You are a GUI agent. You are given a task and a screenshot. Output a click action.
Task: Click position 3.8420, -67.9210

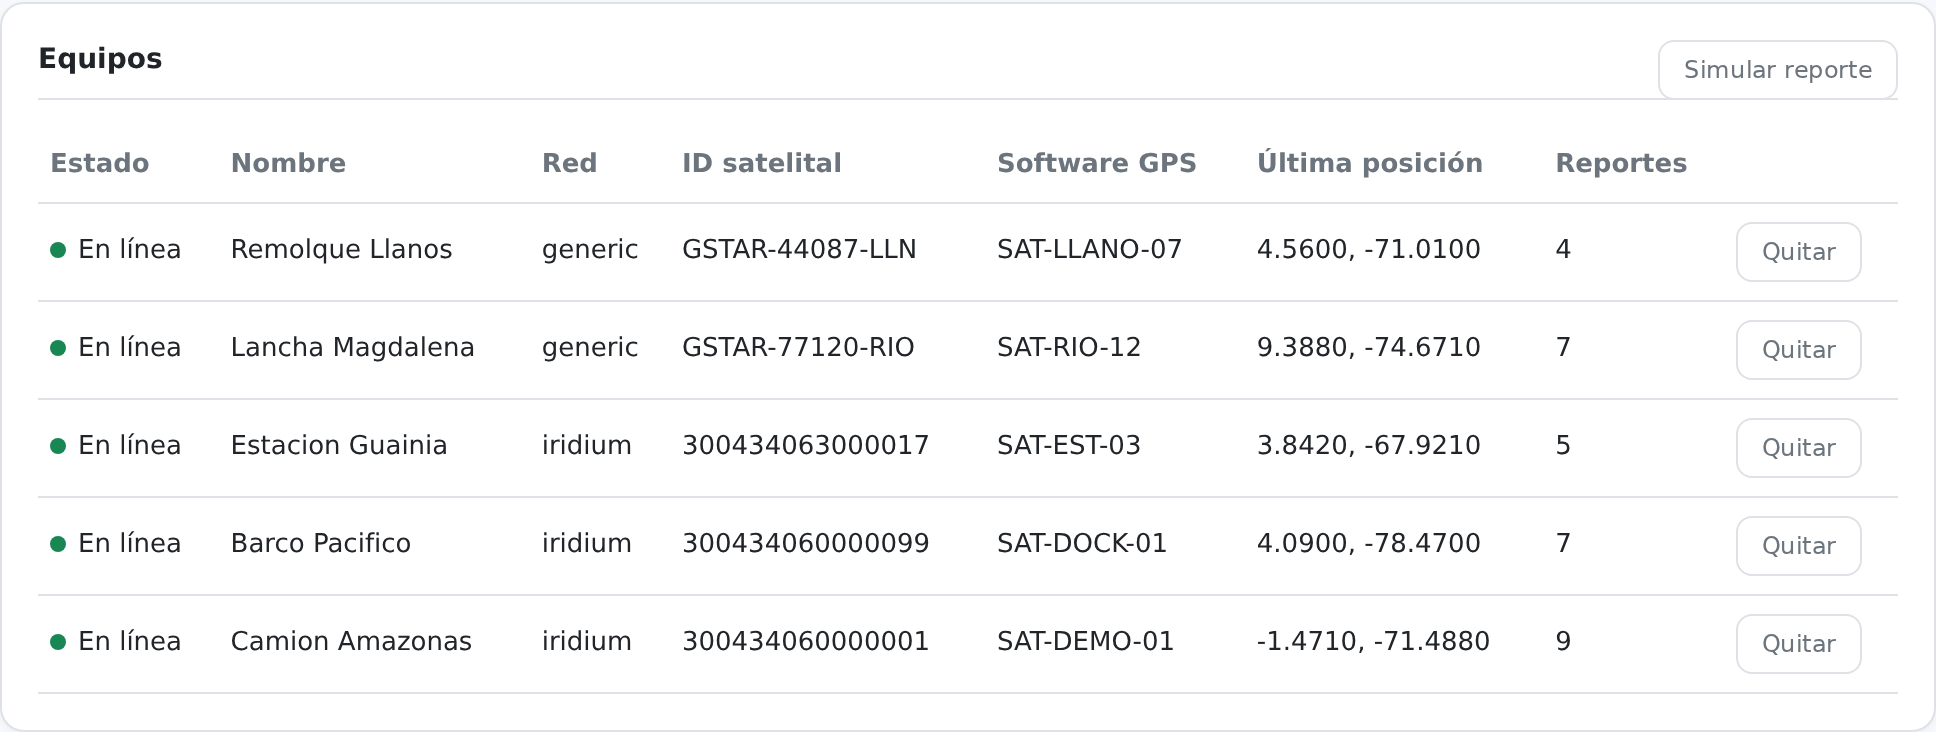[1368, 446]
